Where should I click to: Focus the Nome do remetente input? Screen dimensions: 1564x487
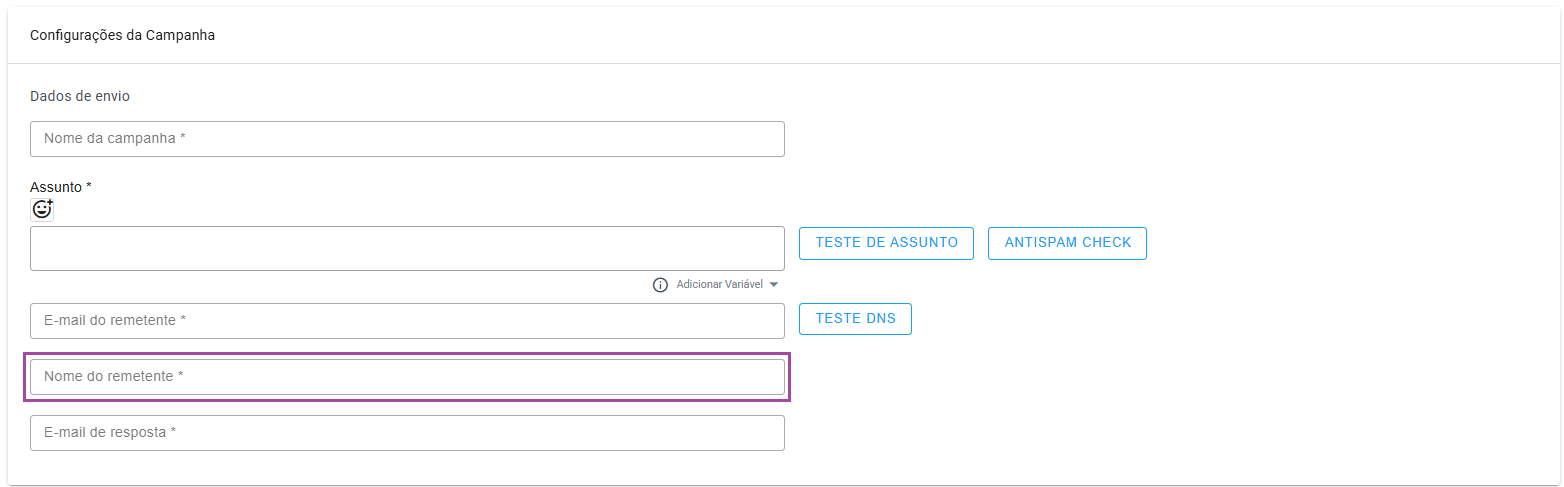click(x=407, y=377)
